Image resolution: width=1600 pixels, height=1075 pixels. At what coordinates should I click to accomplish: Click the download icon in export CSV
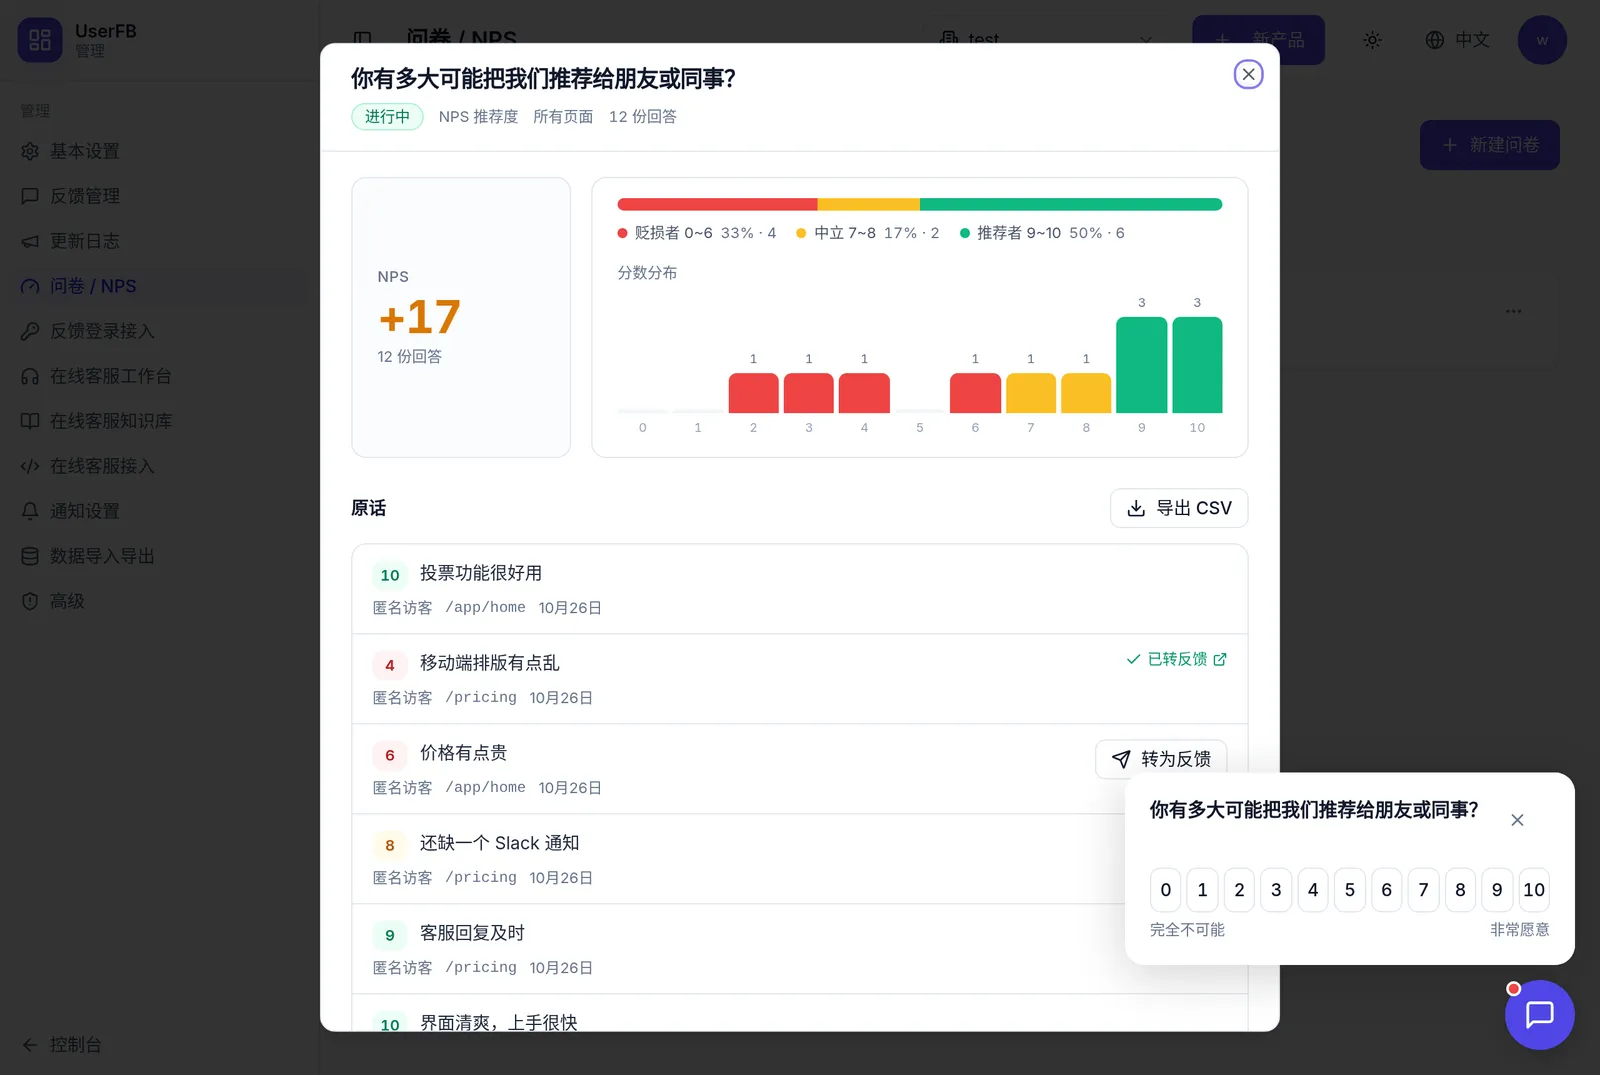click(x=1136, y=508)
